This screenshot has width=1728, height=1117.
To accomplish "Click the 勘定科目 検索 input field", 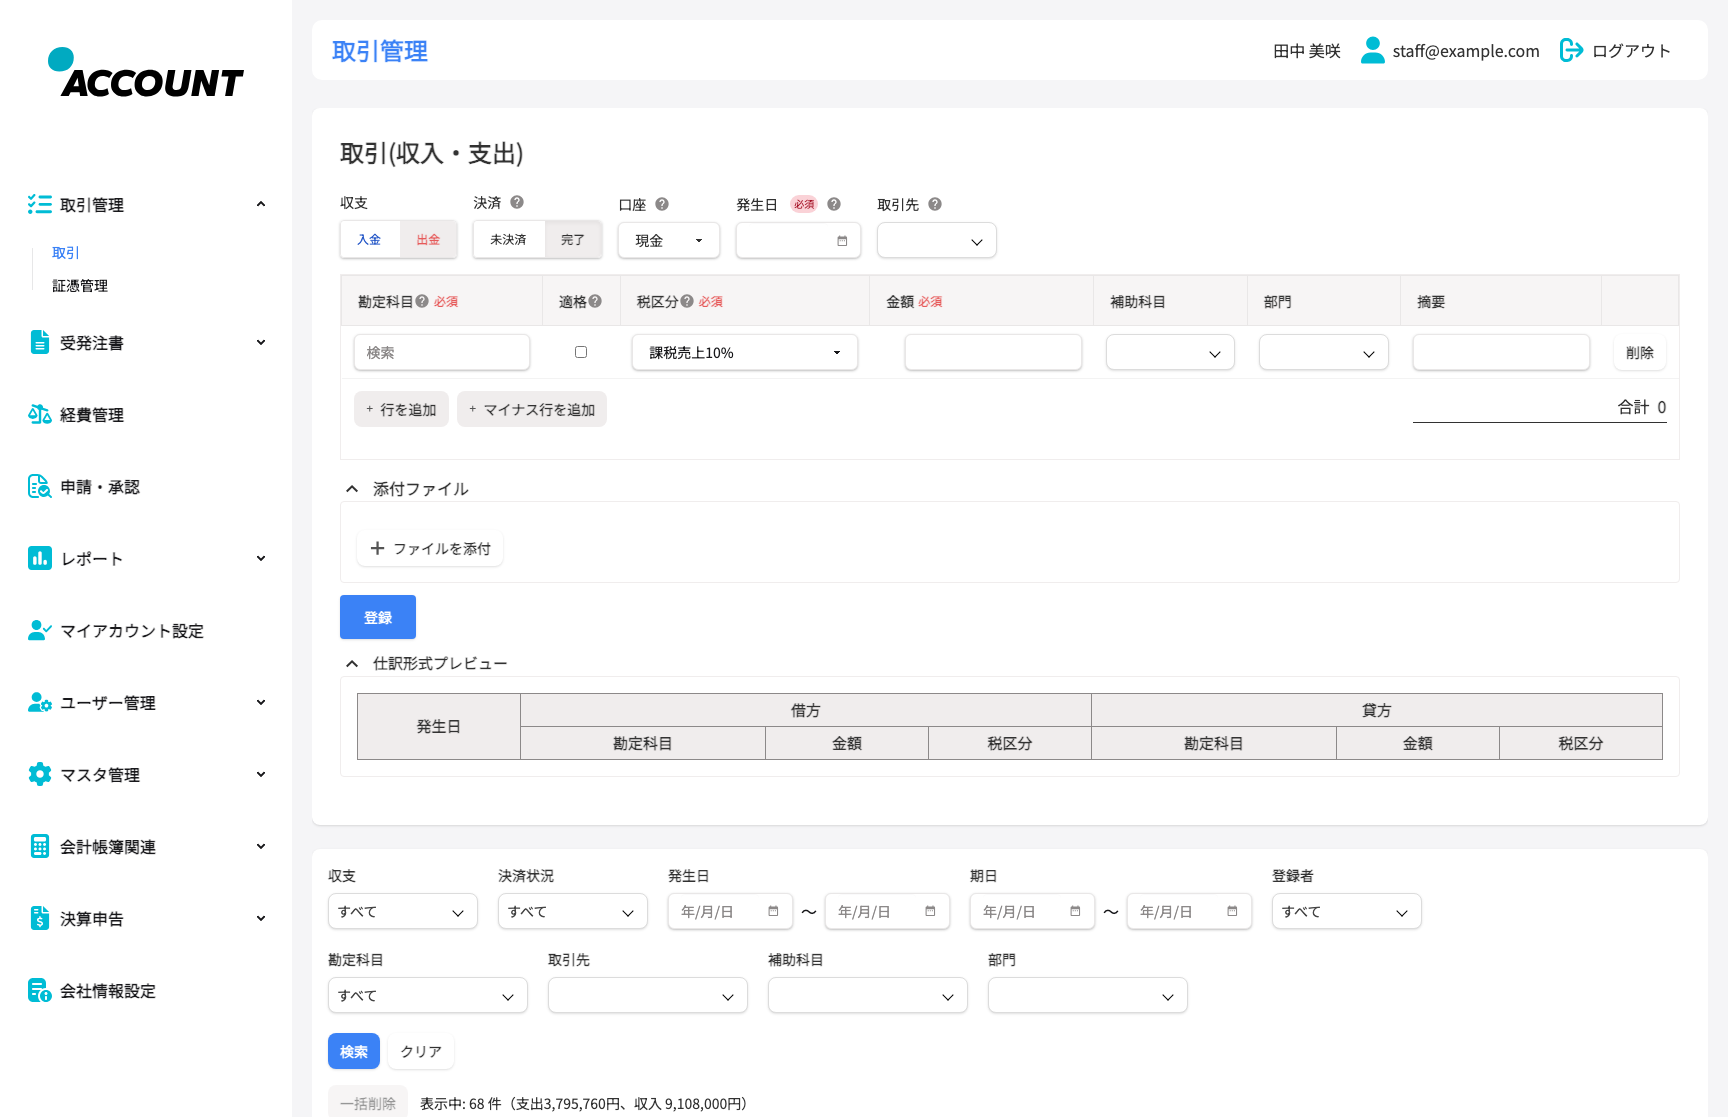I will tap(442, 352).
